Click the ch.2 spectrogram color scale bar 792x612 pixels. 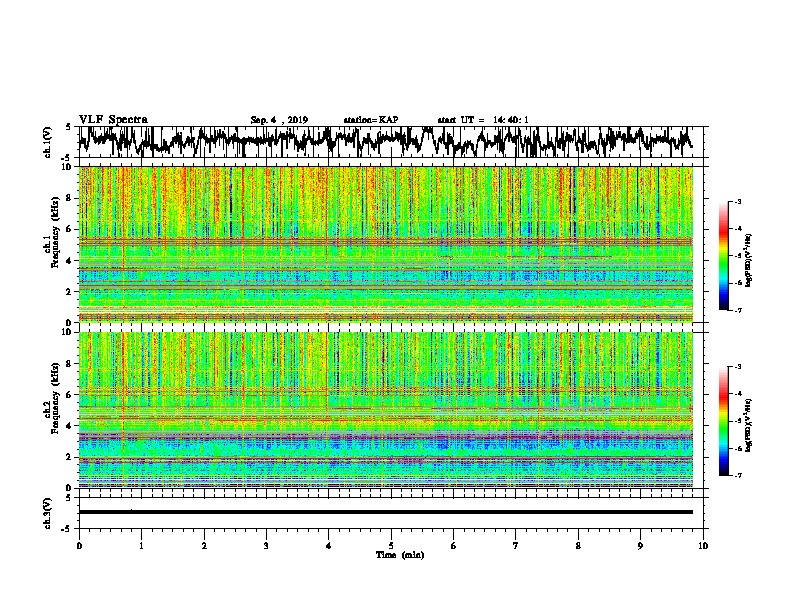[723, 421]
